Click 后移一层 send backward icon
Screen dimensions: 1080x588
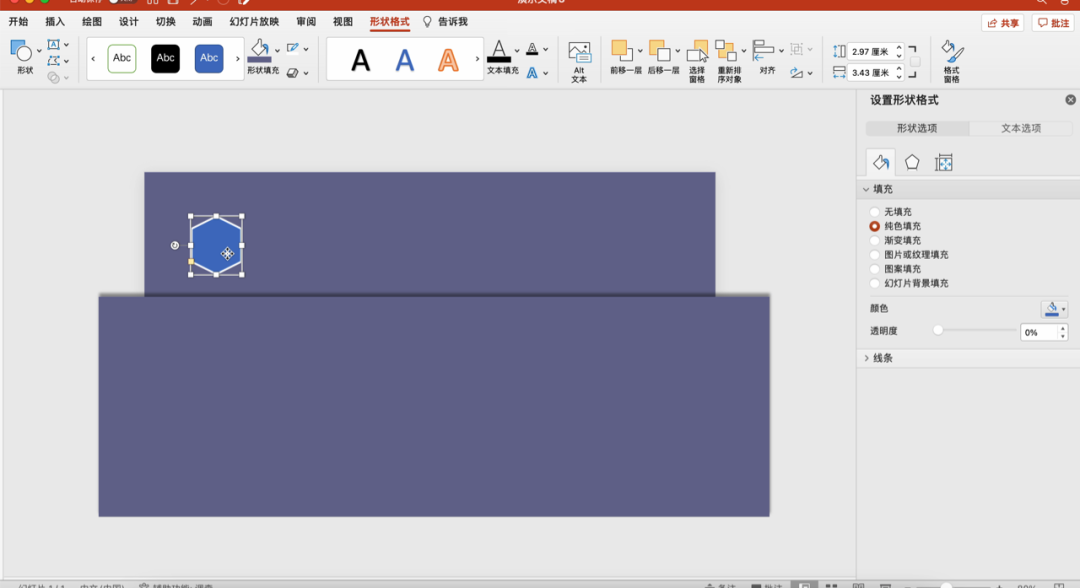(659, 50)
